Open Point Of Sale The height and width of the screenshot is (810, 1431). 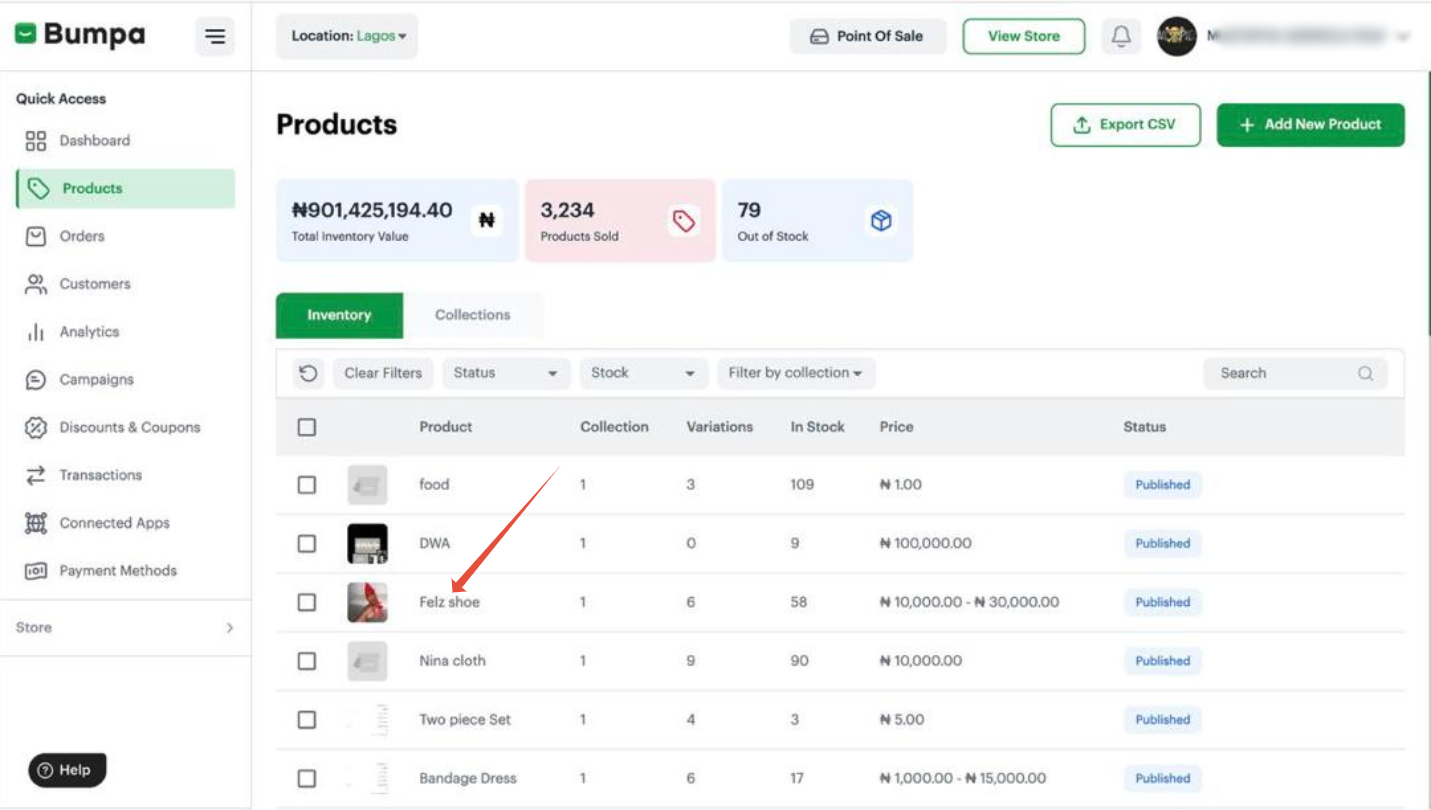pos(868,37)
